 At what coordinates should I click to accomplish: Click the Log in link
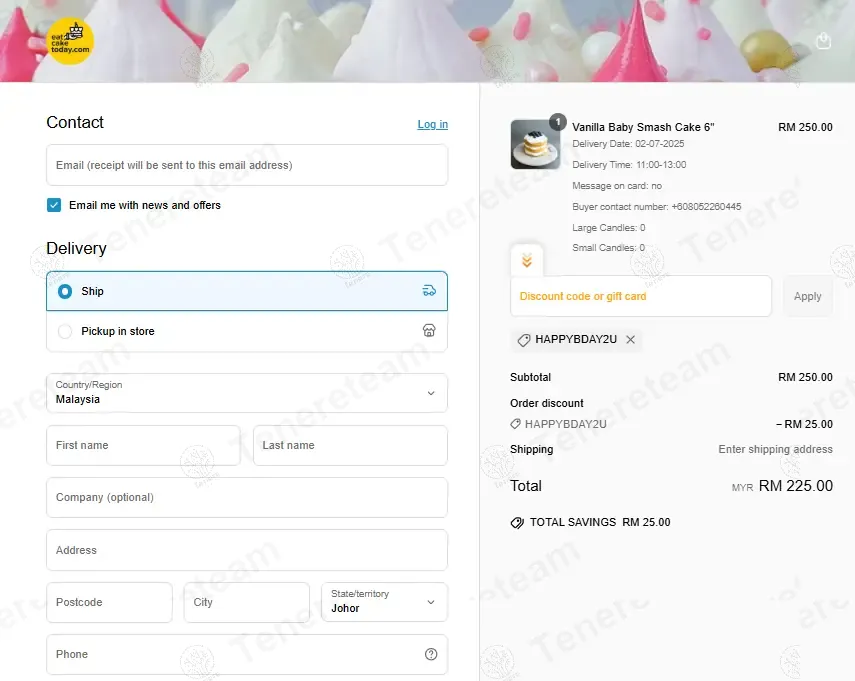click(432, 124)
